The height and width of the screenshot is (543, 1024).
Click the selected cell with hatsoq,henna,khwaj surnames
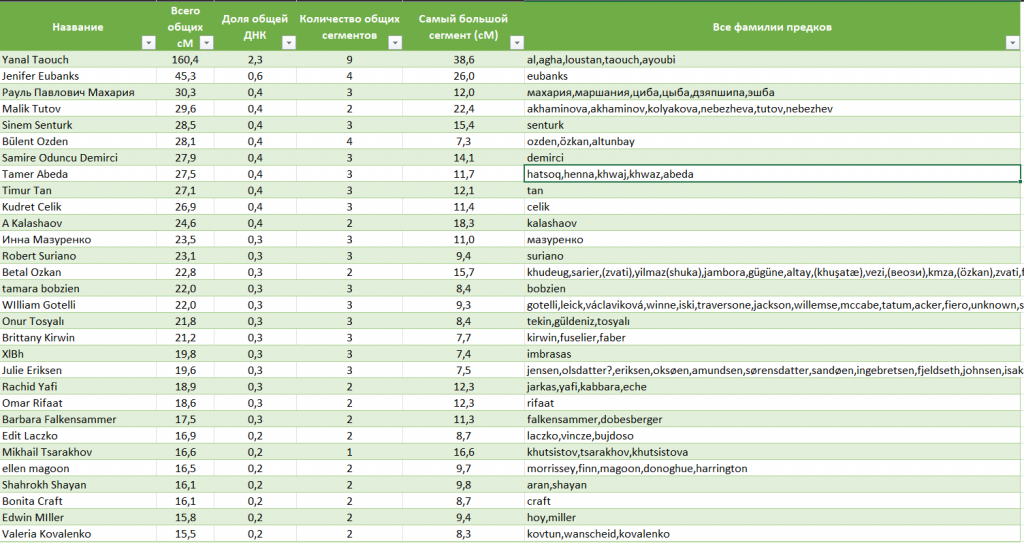(771, 174)
